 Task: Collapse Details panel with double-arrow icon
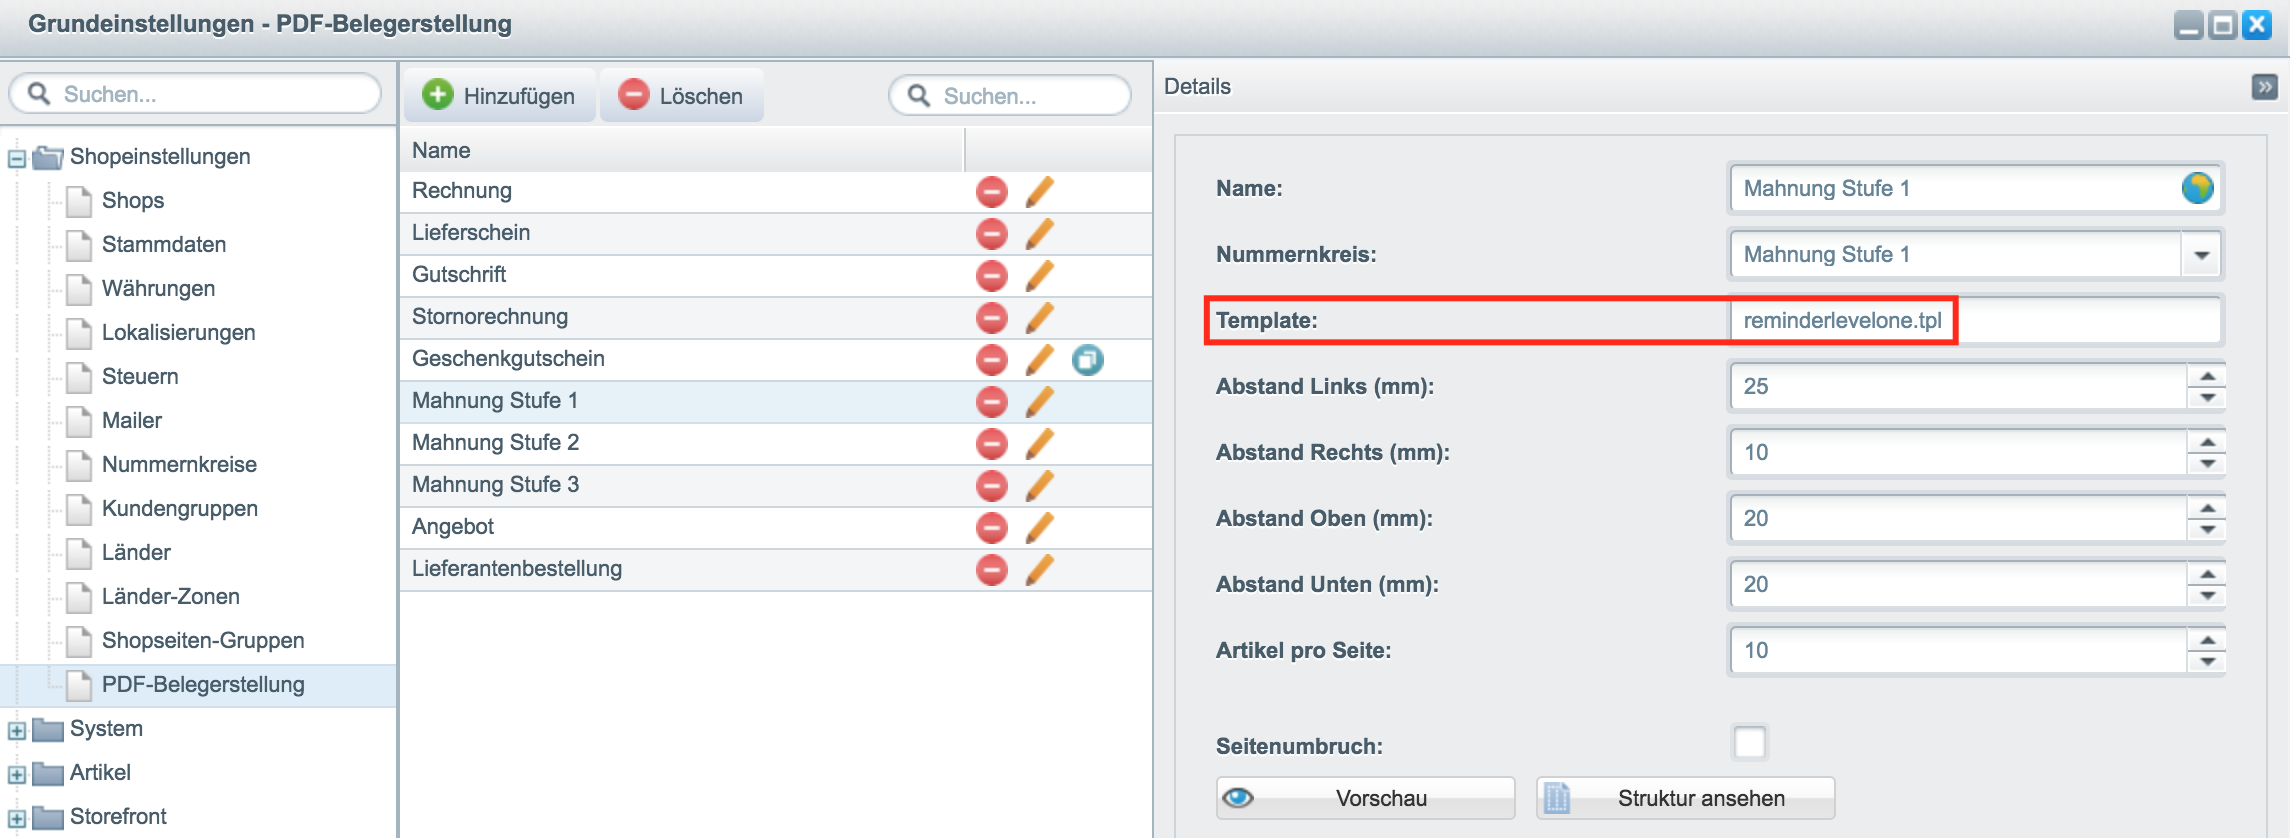tap(2265, 87)
